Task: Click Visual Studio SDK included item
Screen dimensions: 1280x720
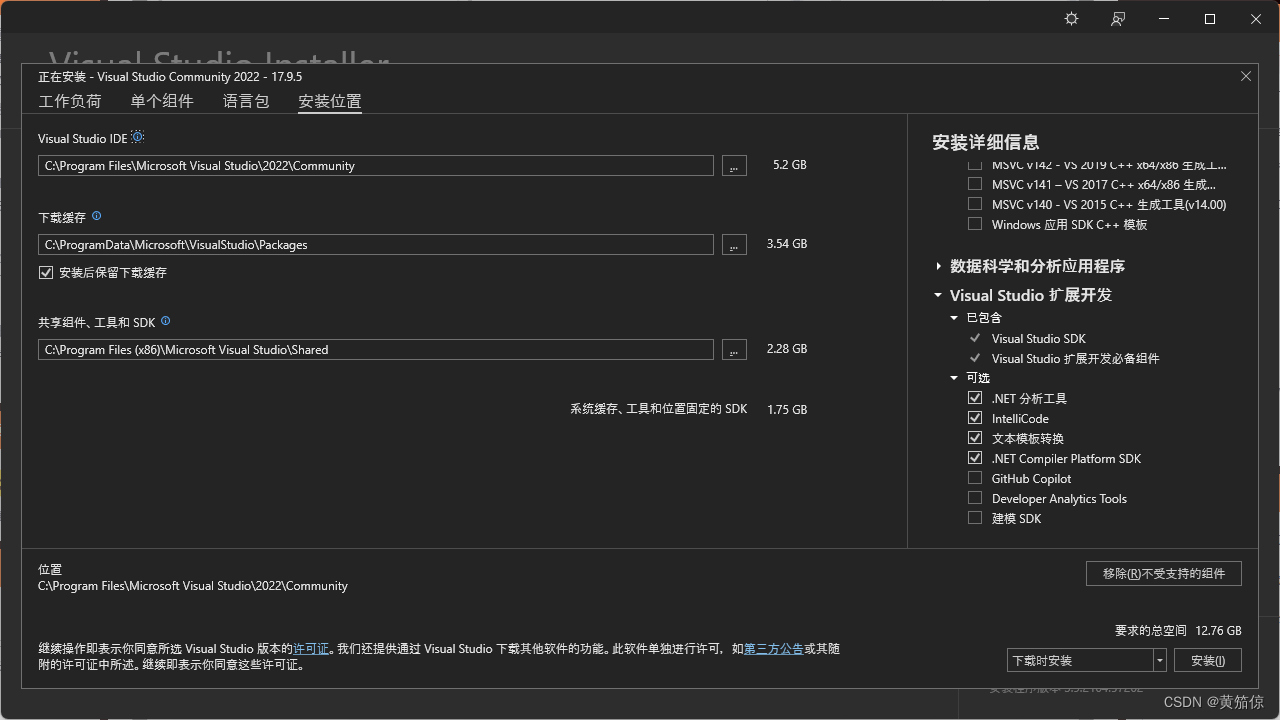Action: 1038,338
